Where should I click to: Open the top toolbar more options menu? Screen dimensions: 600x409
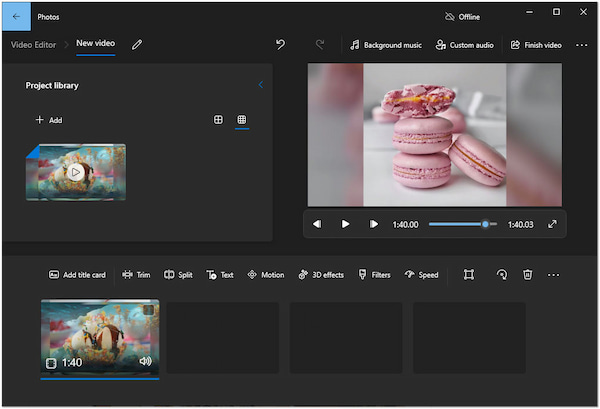[x=581, y=45]
